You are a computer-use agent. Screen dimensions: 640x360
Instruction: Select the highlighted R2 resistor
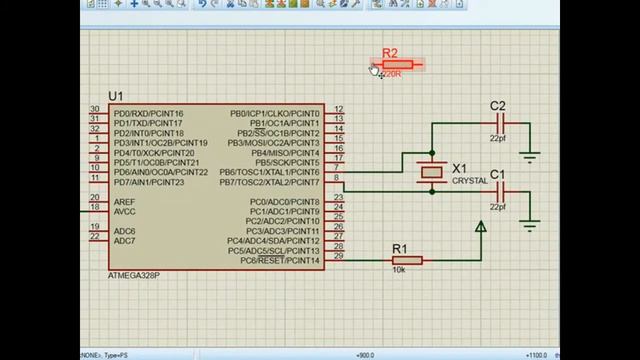(398, 64)
